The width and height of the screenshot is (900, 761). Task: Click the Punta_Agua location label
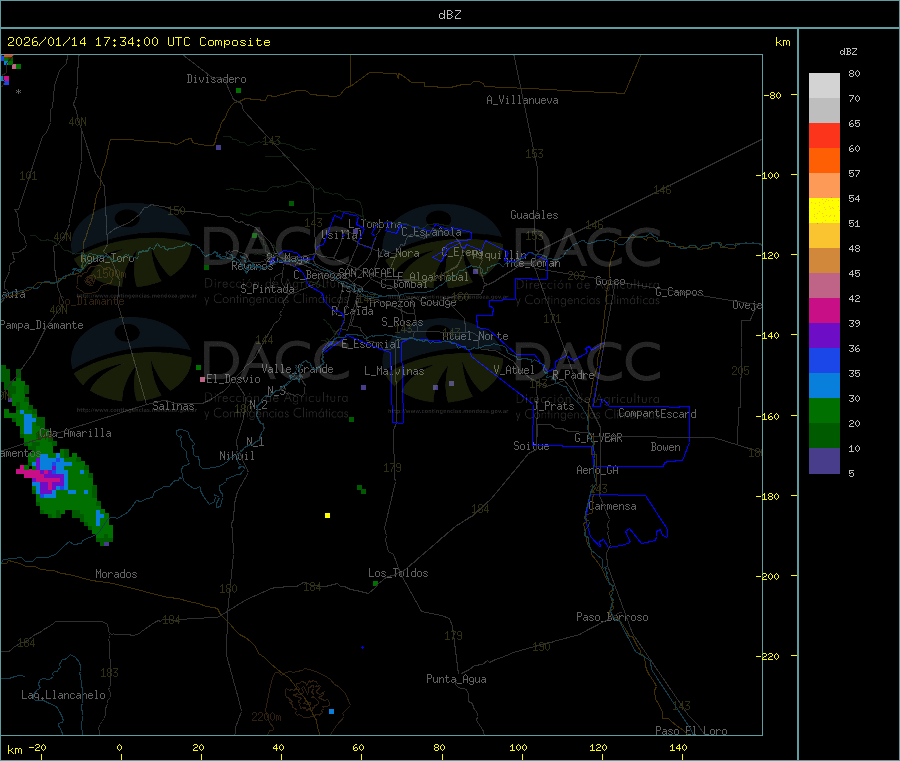(x=456, y=679)
